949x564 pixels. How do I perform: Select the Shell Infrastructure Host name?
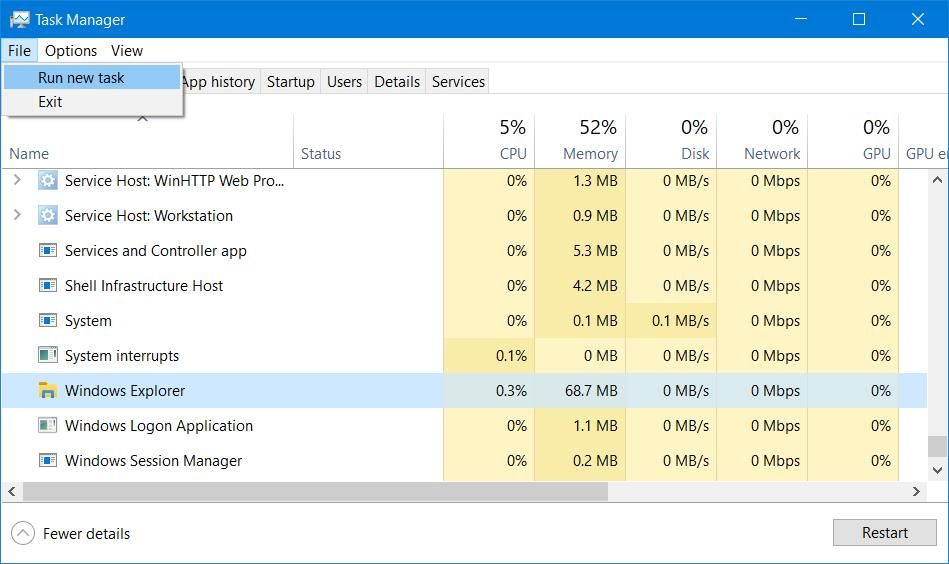(x=143, y=286)
